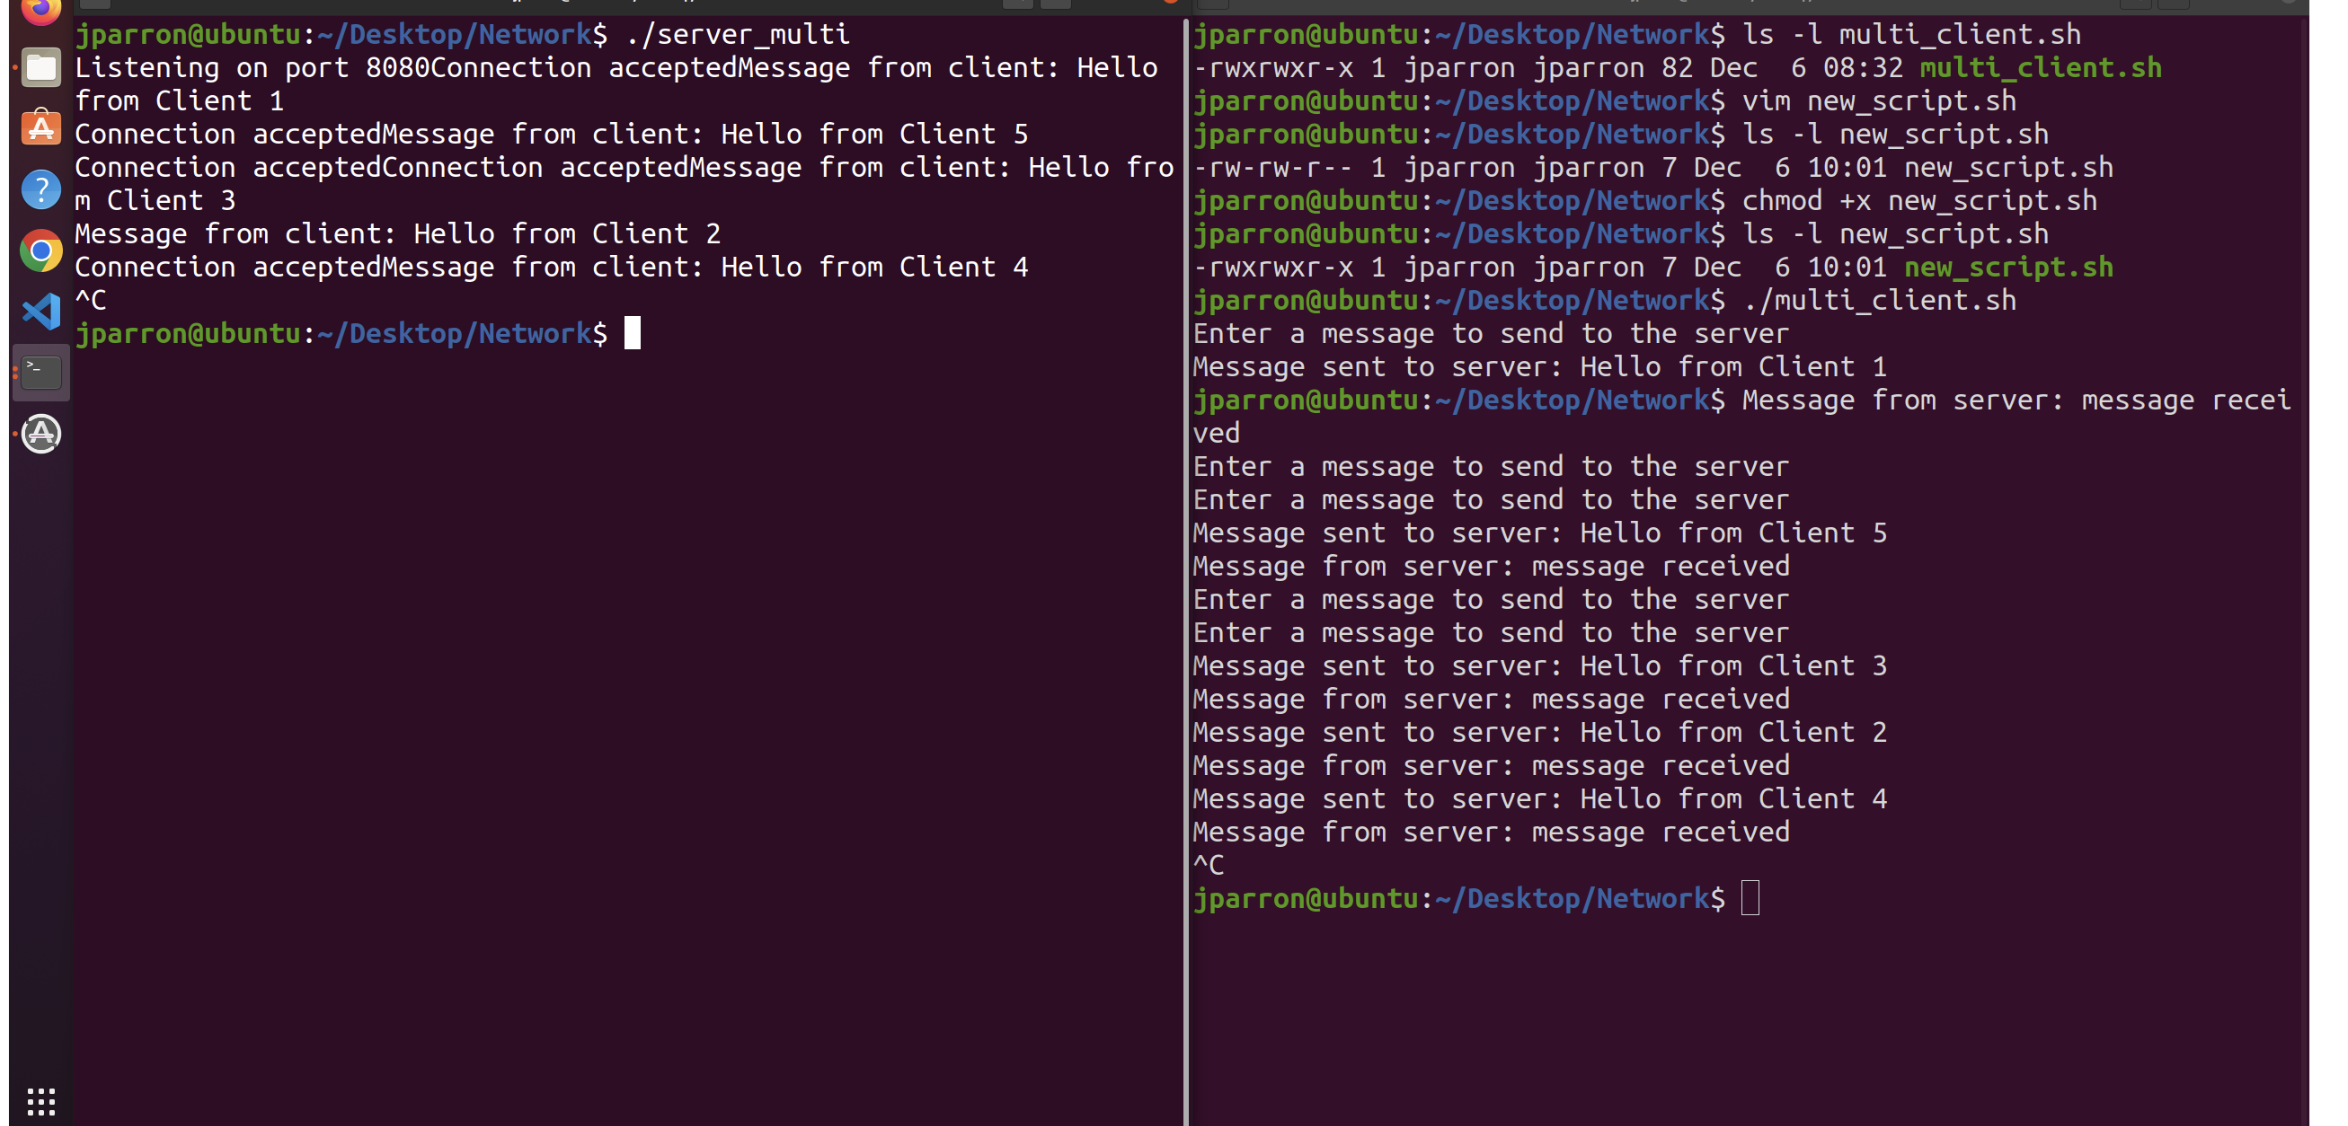This screenshot has width=2348, height=1126.
Task: Click the green new_script.sh filename
Action: click(2008, 267)
